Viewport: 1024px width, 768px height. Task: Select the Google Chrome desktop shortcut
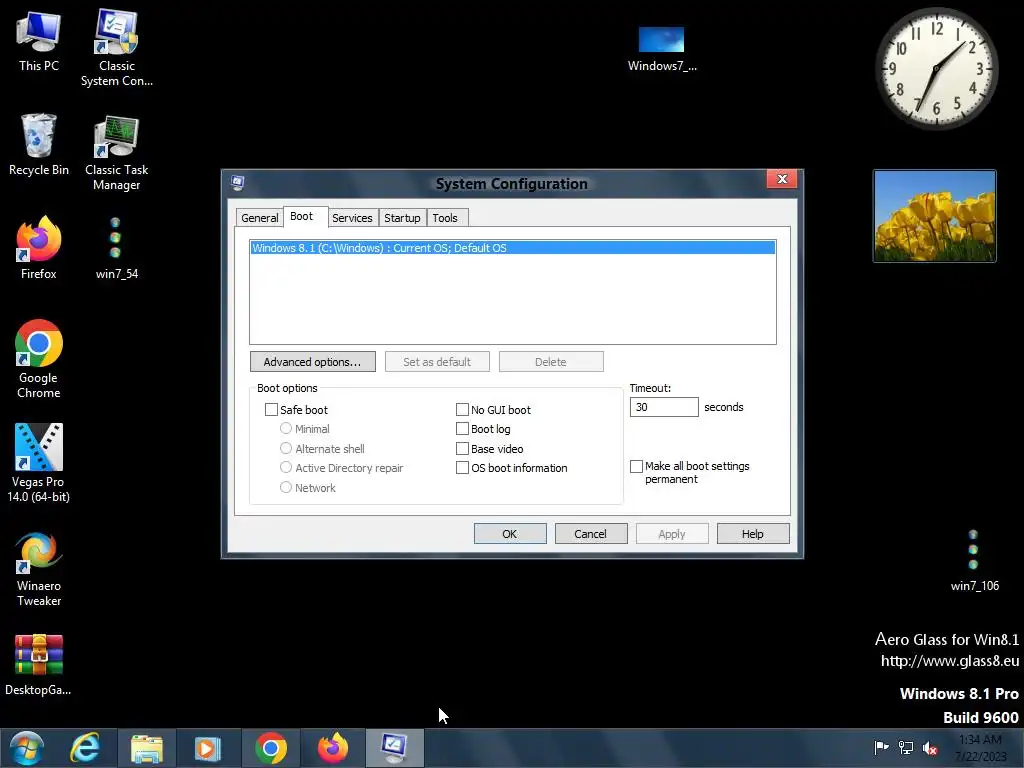(39, 359)
